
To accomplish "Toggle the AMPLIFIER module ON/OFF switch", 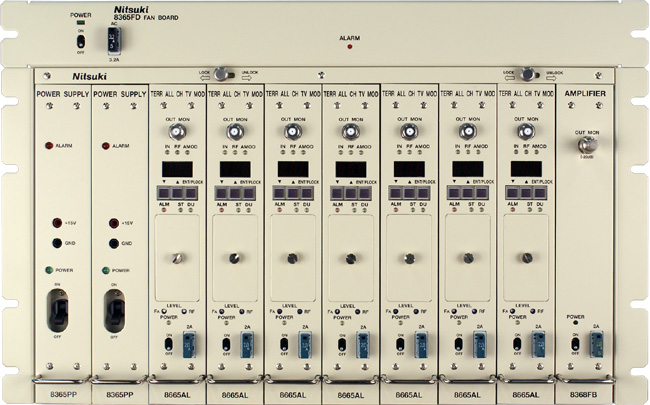I will click(575, 344).
